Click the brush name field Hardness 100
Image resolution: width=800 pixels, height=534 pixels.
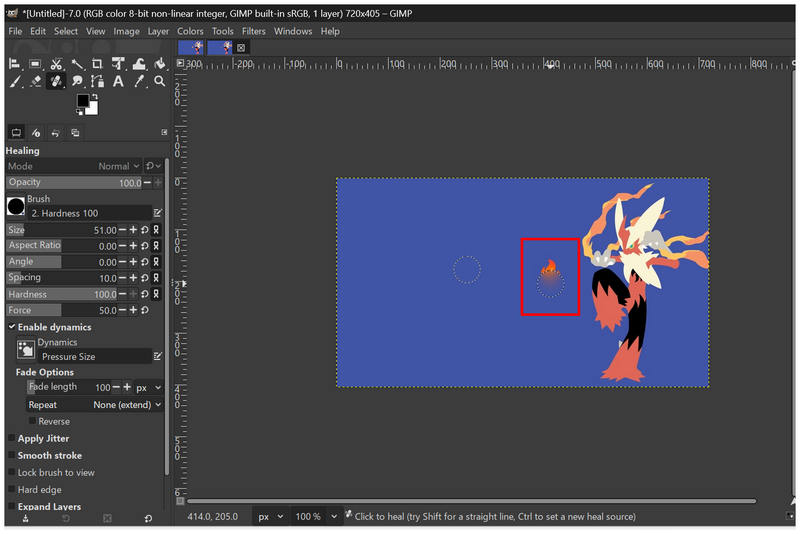[89, 213]
